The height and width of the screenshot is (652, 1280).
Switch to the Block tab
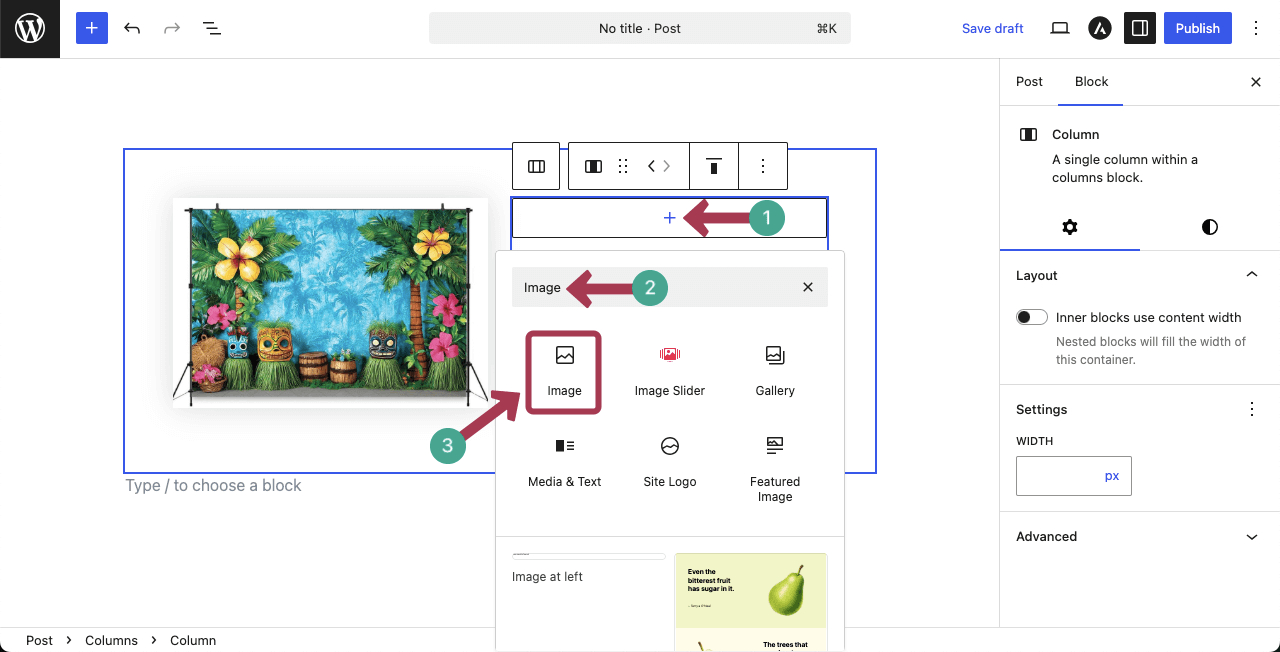click(1091, 82)
